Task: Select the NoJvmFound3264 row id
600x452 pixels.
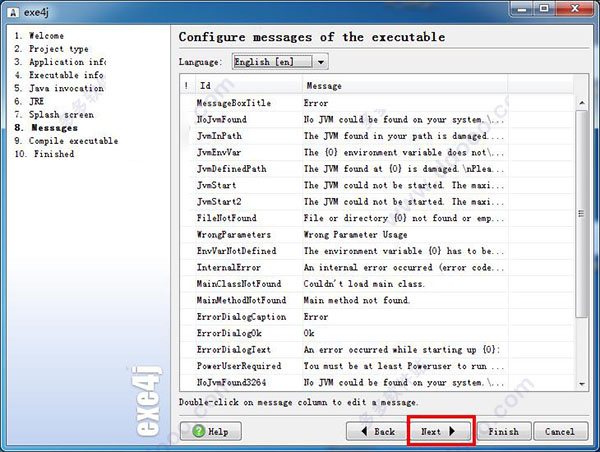Action: (232, 383)
